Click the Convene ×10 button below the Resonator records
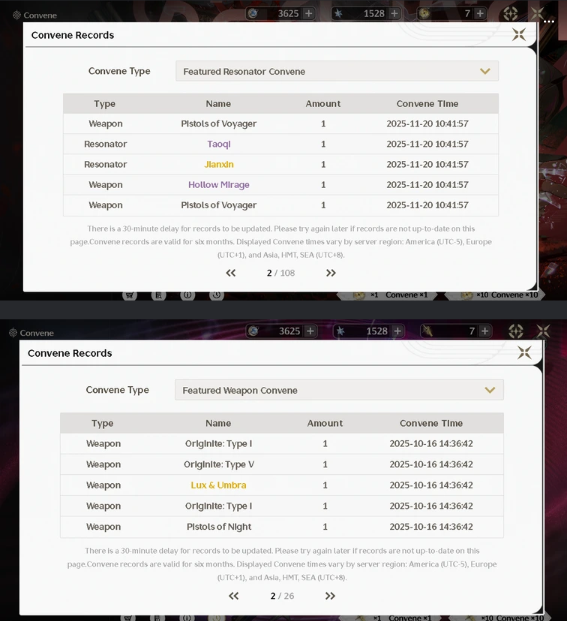This screenshot has height=621, width=567. click(495, 295)
